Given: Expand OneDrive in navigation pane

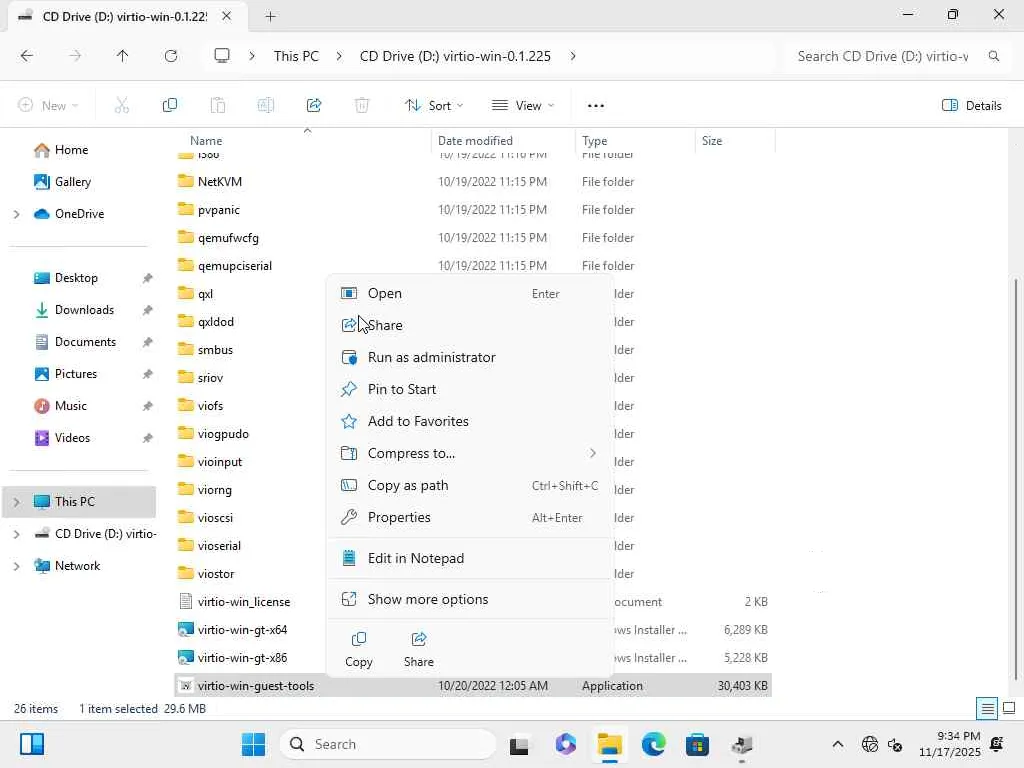Looking at the screenshot, I should point(16,214).
